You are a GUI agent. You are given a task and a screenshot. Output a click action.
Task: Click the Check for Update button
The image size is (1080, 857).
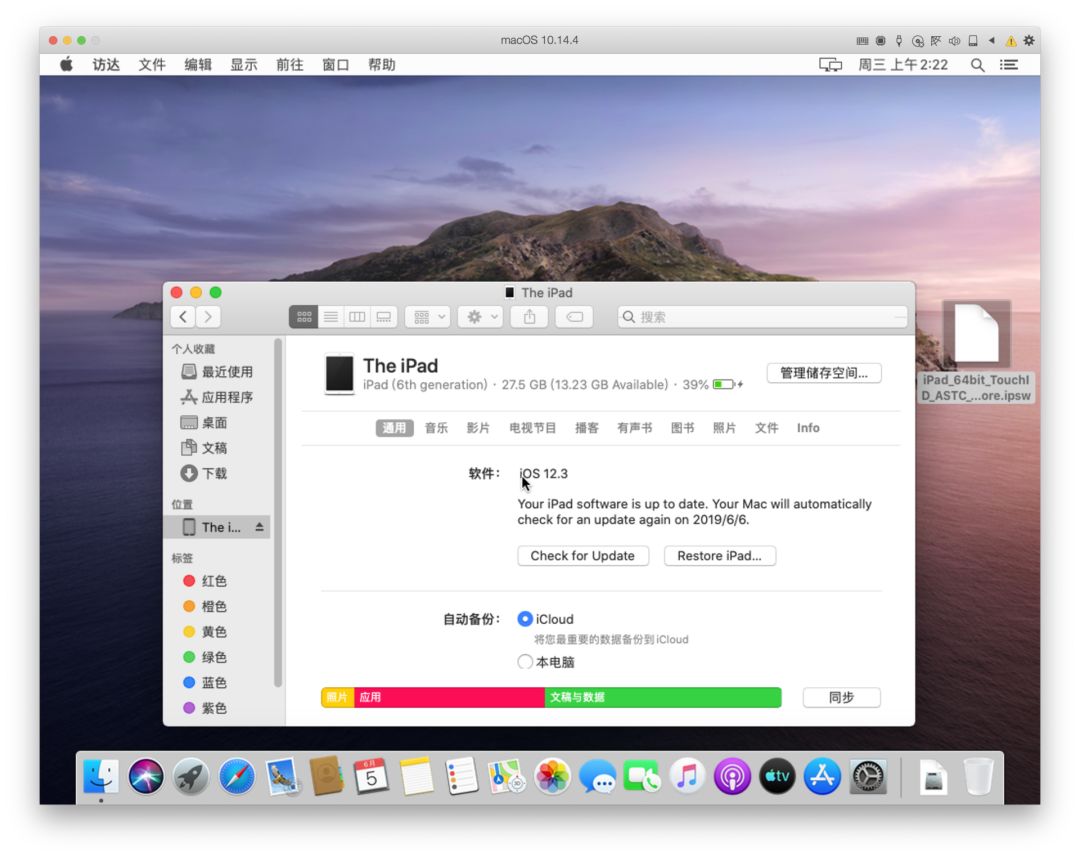coord(583,555)
